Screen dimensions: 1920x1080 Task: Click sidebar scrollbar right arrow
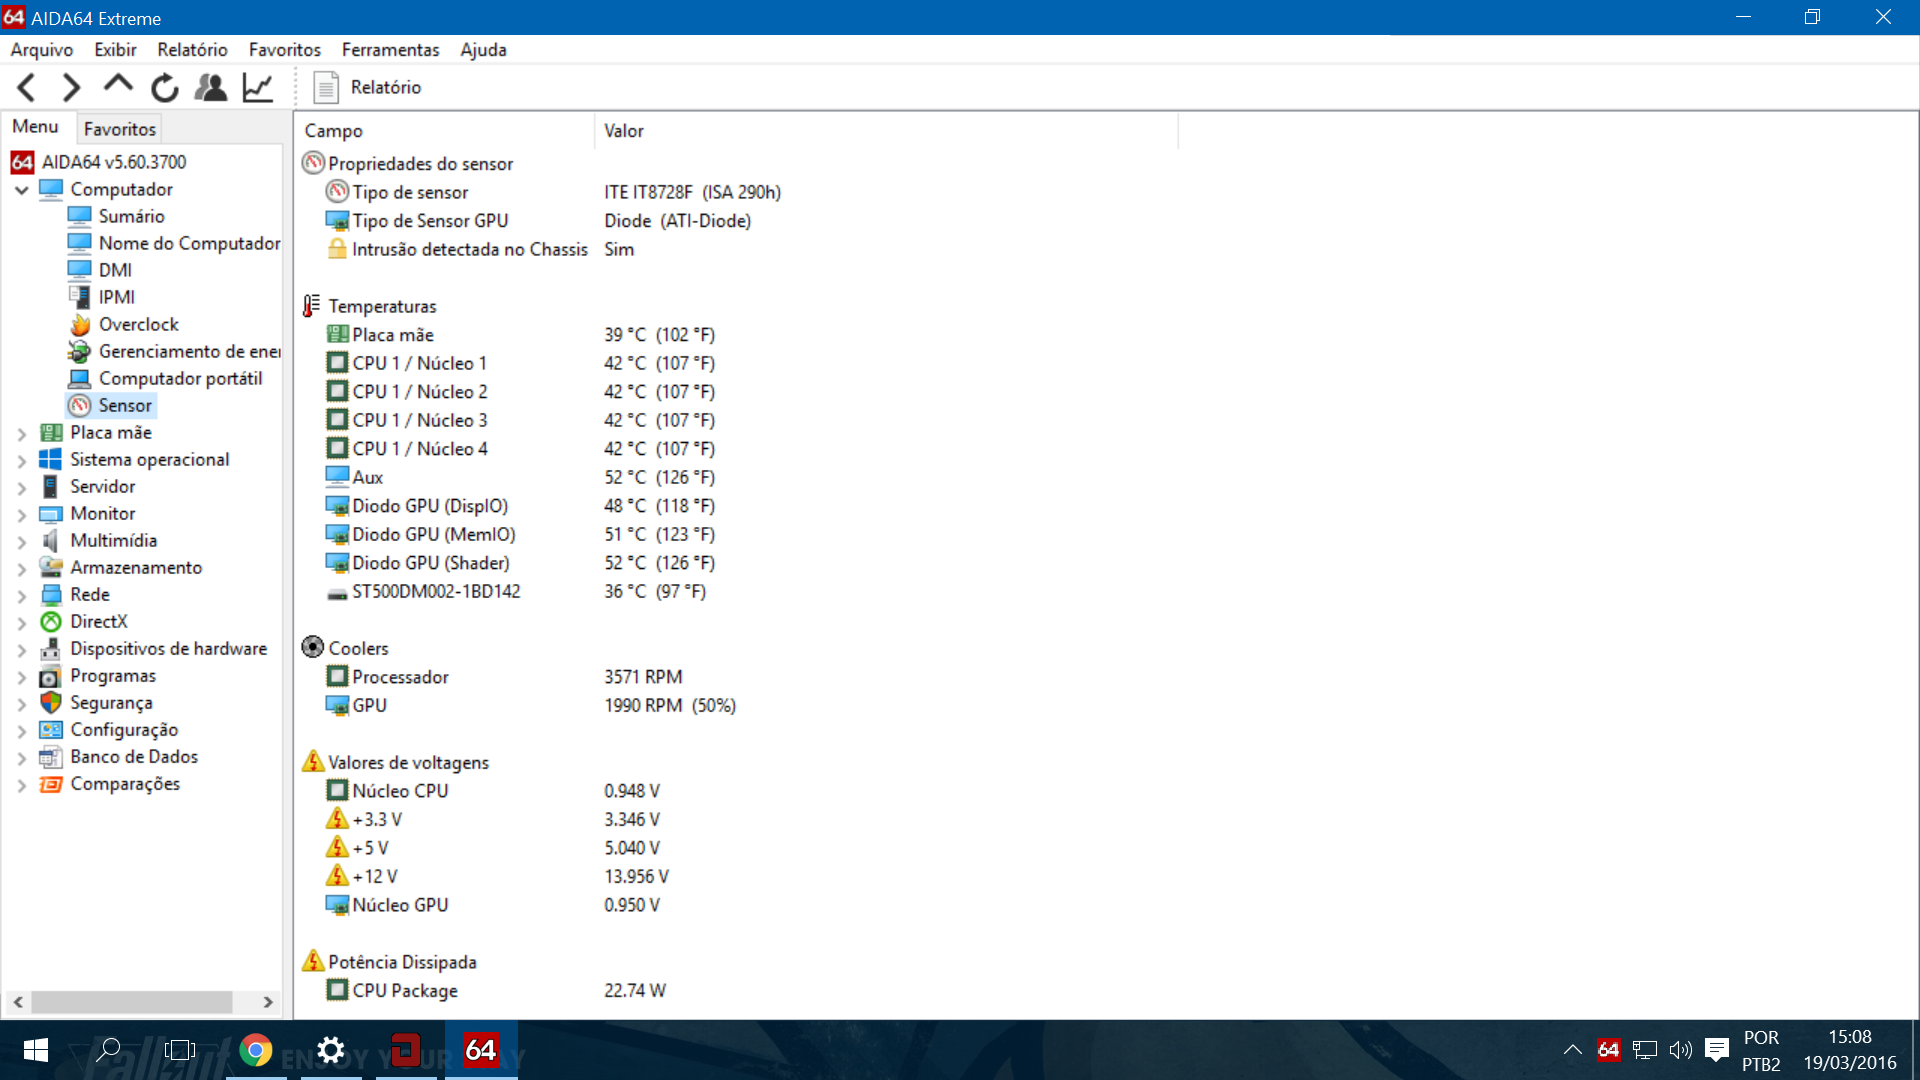click(267, 1002)
